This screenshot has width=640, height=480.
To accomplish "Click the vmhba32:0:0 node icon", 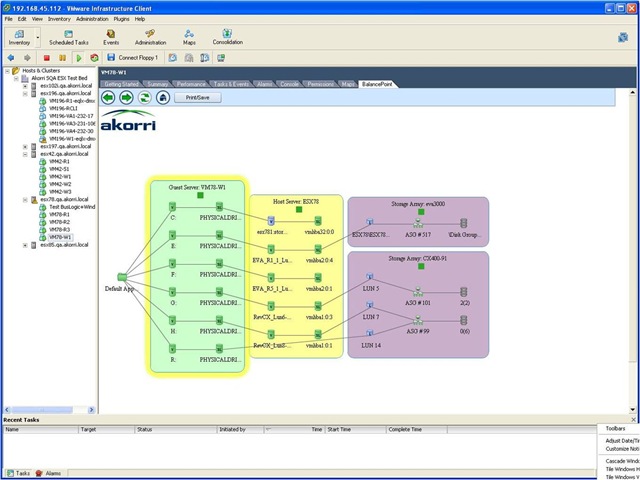I will pyautogui.click(x=318, y=221).
